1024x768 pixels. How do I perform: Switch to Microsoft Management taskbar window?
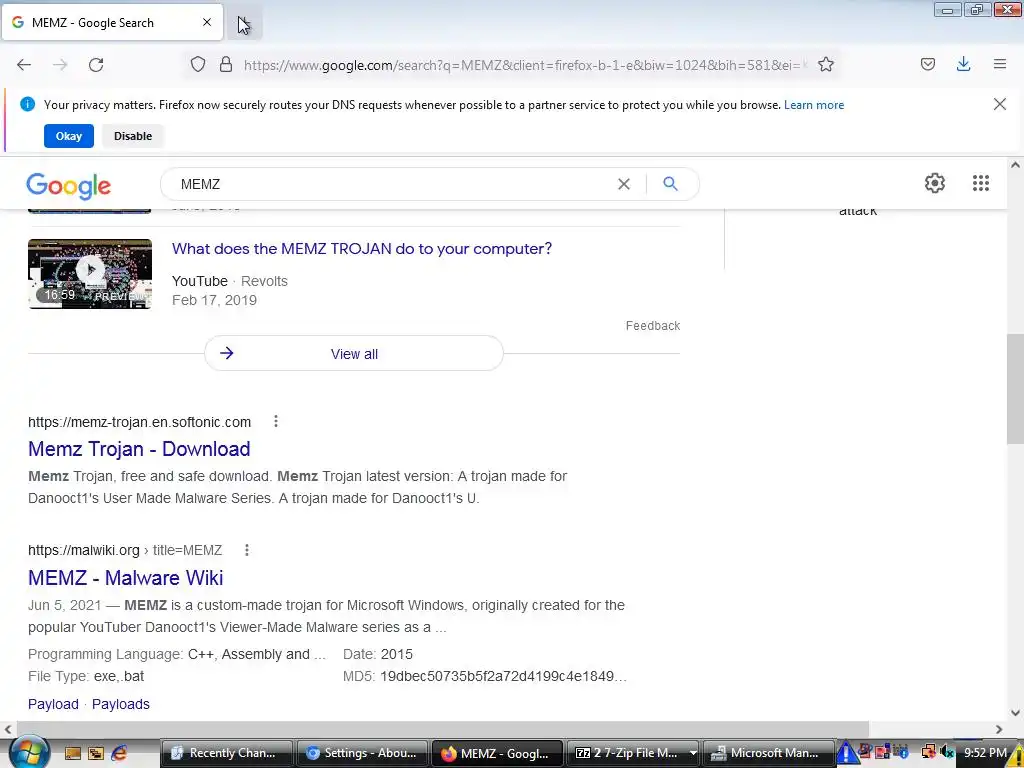(x=769, y=753)
